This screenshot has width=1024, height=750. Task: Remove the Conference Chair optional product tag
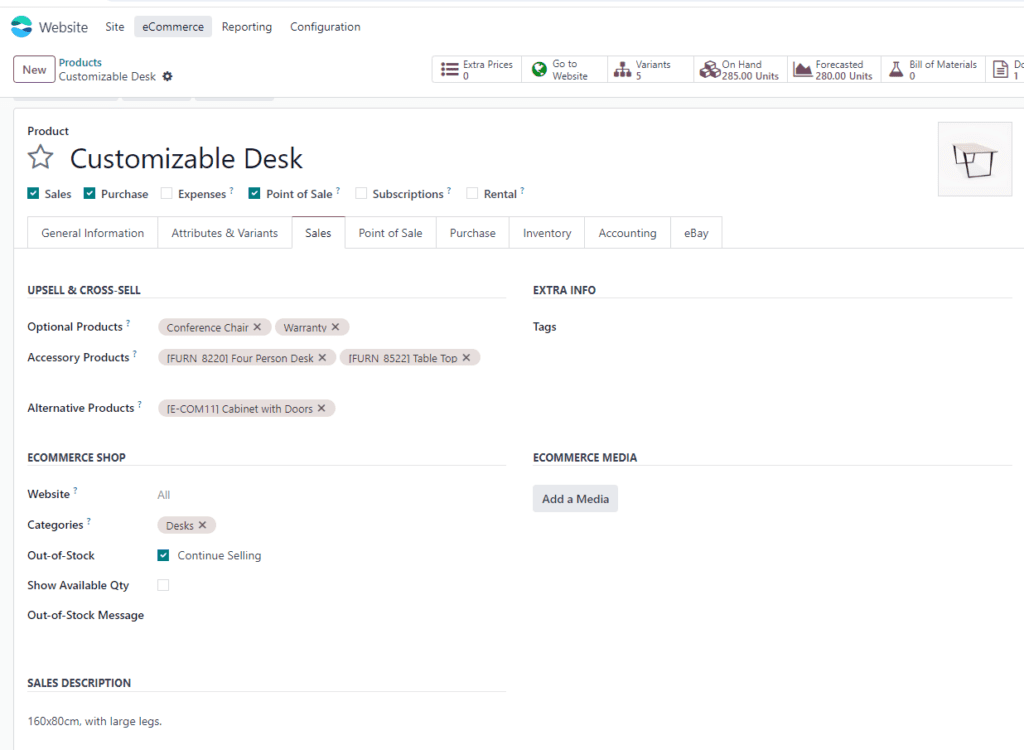(257, 327)
